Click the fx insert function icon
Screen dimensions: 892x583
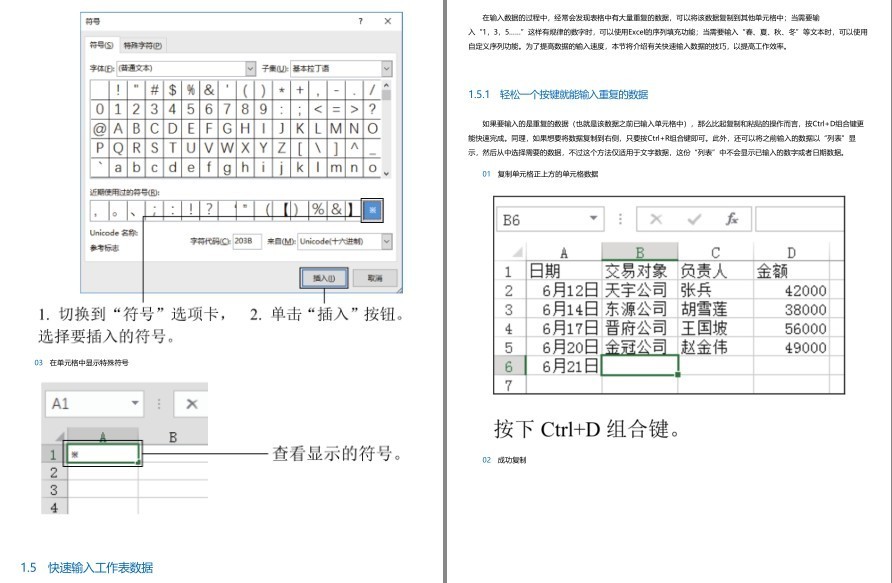[732, 219]
